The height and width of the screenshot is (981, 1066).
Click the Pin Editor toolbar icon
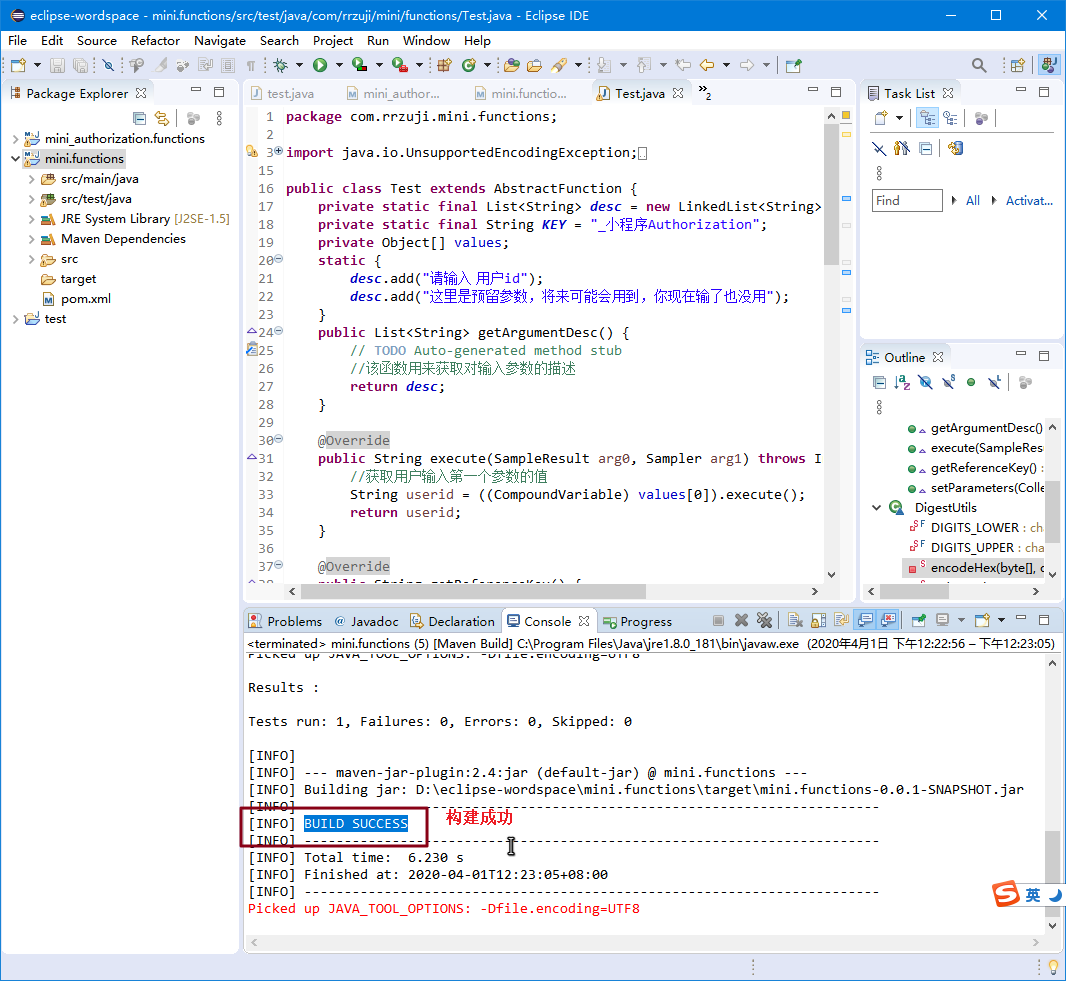(793, 65)
